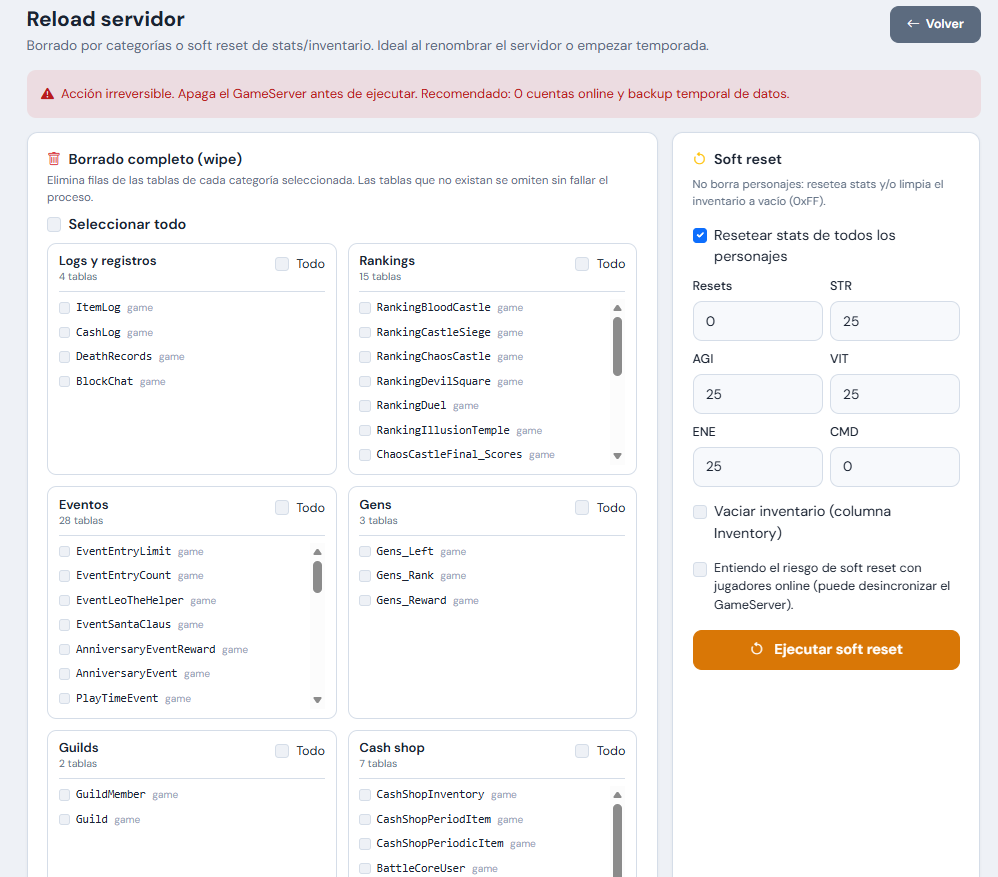Select the Gens_Rank checkbox
This screenshot has width=998, height=877.
(x=365, y=576)
